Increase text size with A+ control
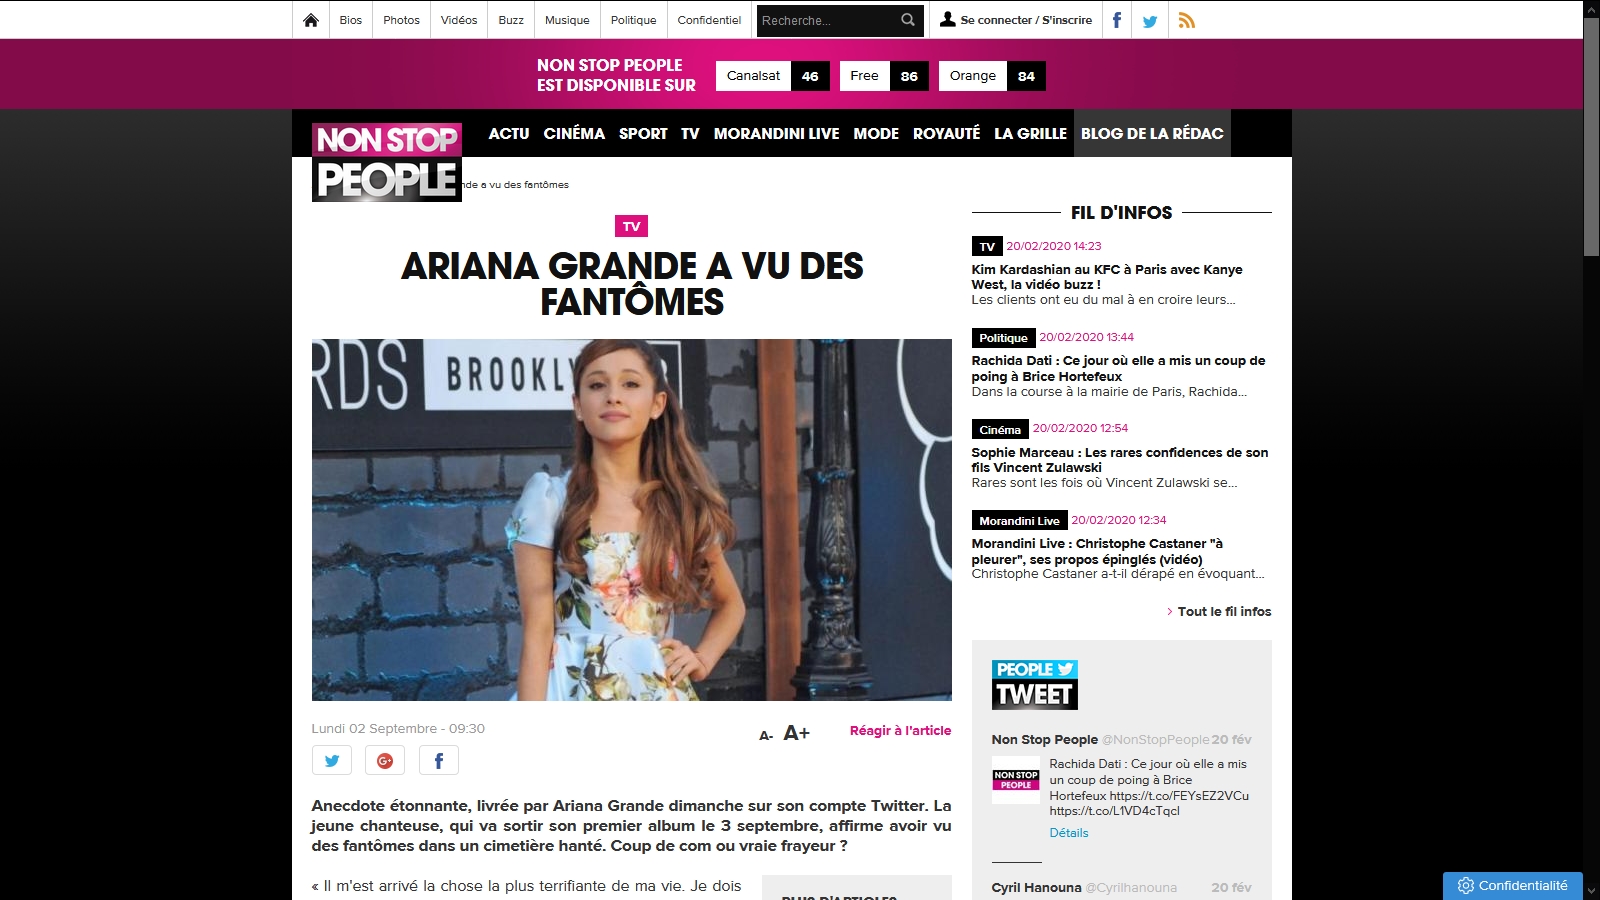 pyautogui.click(x=797, y=733)
